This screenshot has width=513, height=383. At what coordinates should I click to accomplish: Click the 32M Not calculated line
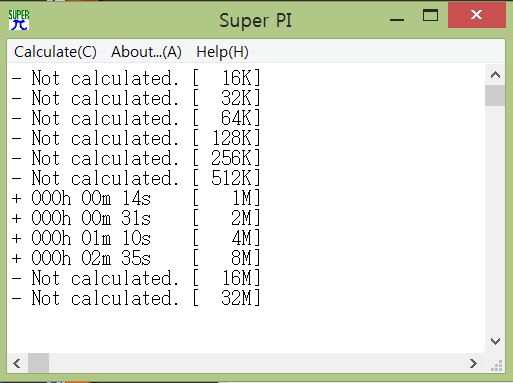136,298
